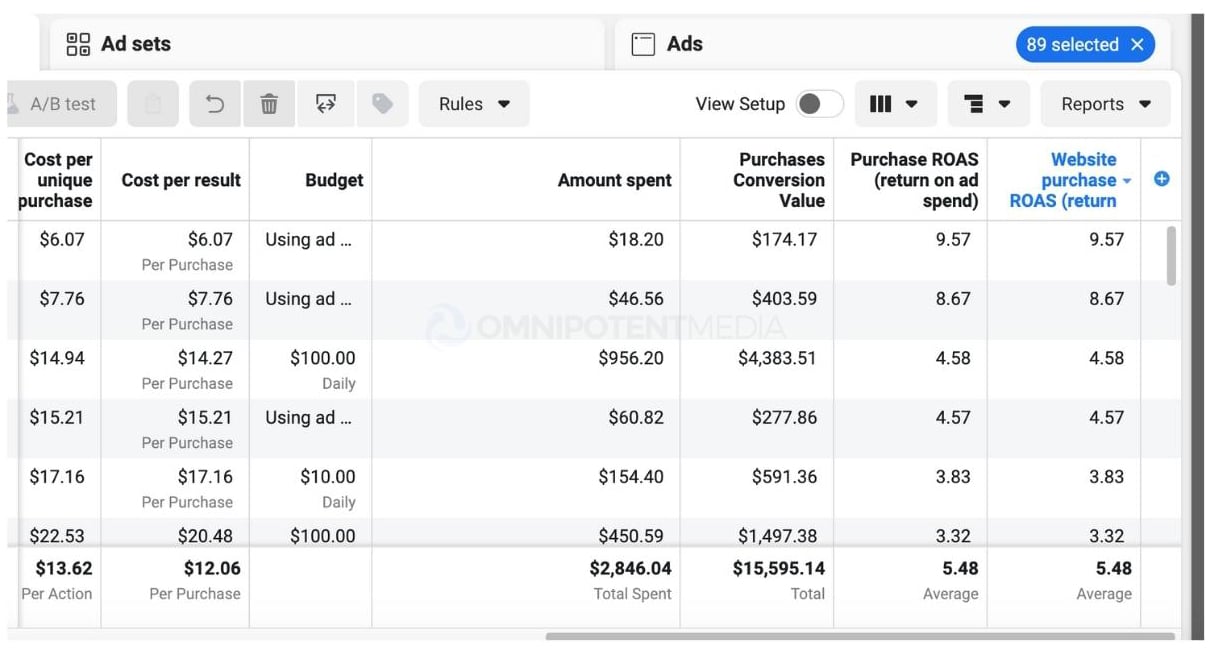Click the undo arrow icon
The width and height of the screenshot is (1218, 648).
(215, 104)
